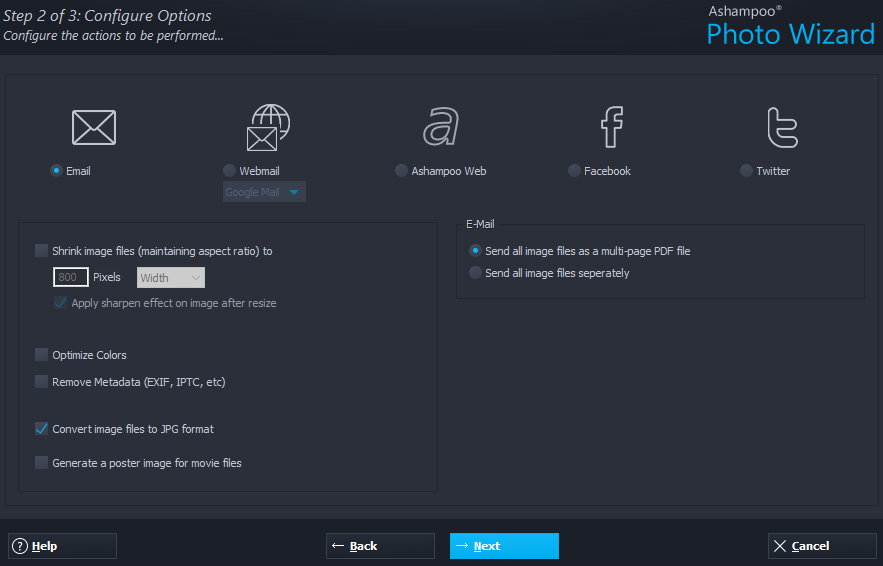Screen dimensions: 883x566
Task: Enable Generate a poster image checkbox
Action: (41, 463)
